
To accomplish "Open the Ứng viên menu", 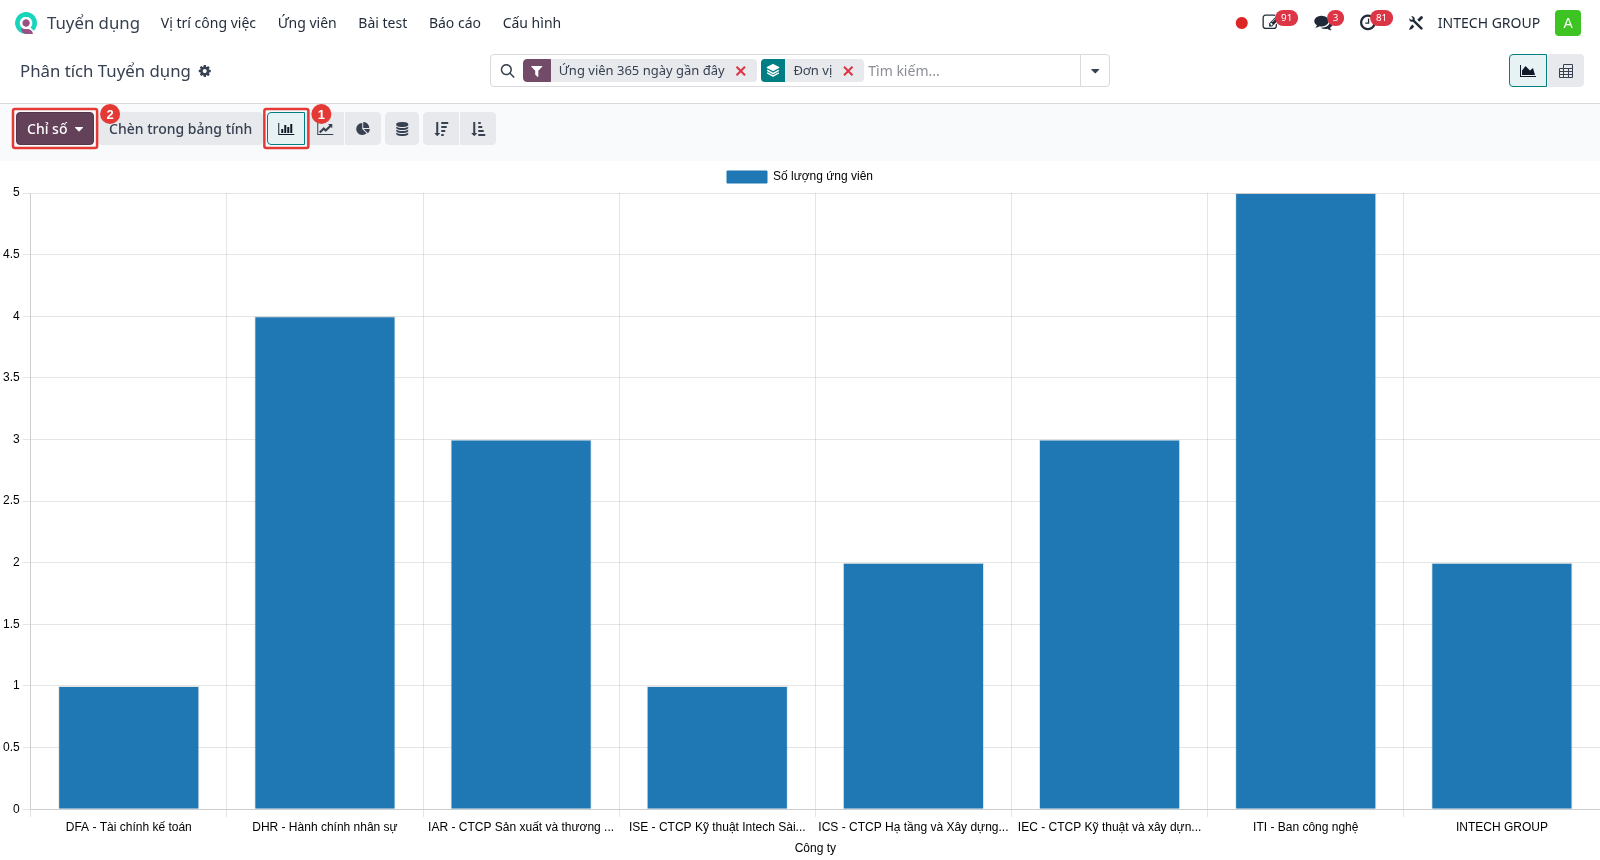I will (307, 23).
